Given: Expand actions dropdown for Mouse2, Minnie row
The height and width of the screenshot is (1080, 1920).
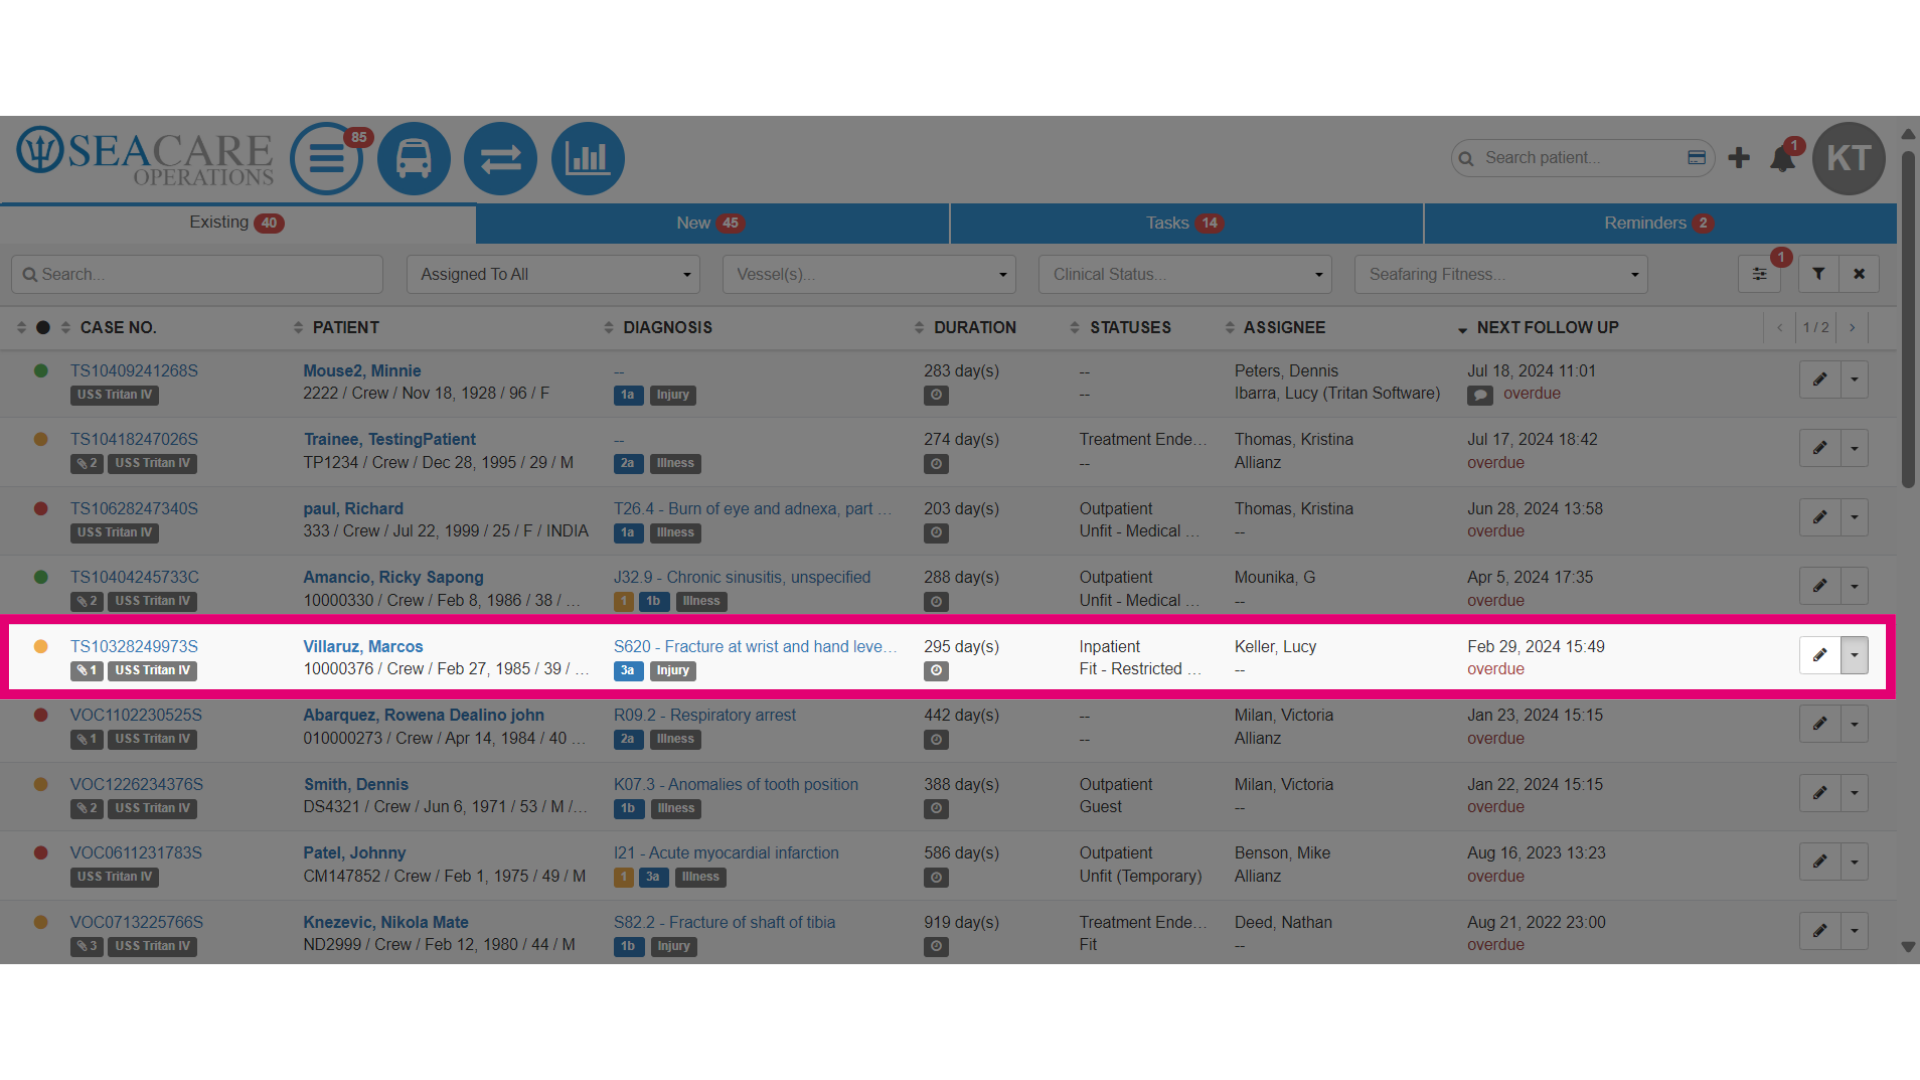Looking at the screenshot, I should tap(1855, 379).
